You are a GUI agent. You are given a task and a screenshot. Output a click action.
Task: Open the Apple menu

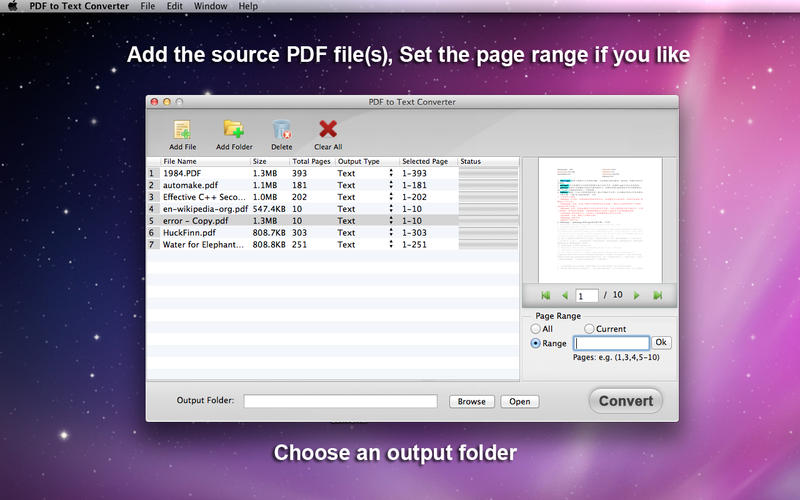(13, 6)
